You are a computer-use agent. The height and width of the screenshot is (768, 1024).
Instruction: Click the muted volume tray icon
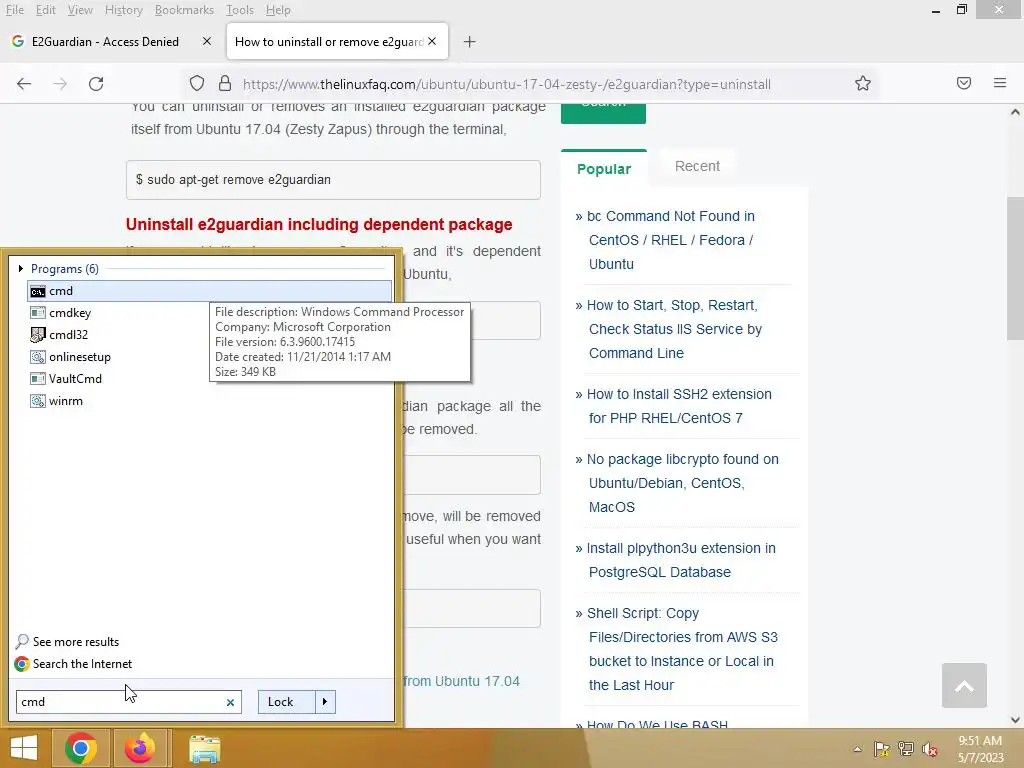point(930,749)
